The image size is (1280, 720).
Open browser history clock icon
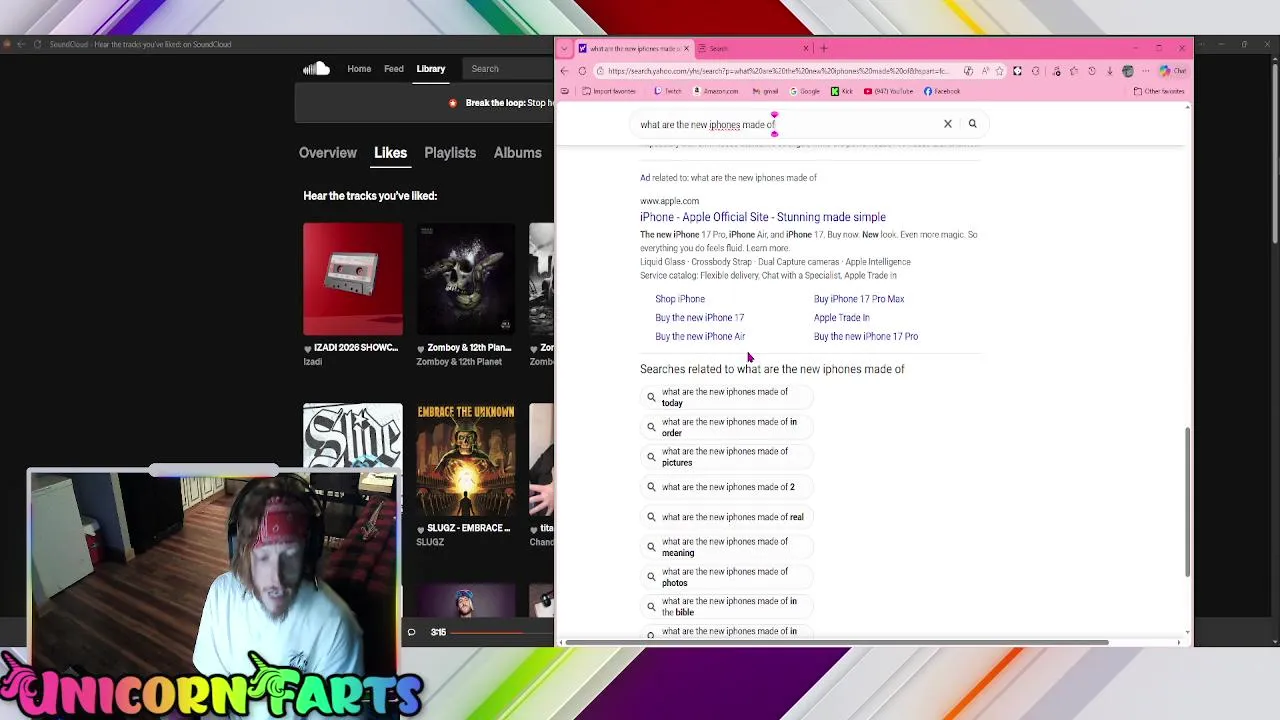pos(1092,71)
